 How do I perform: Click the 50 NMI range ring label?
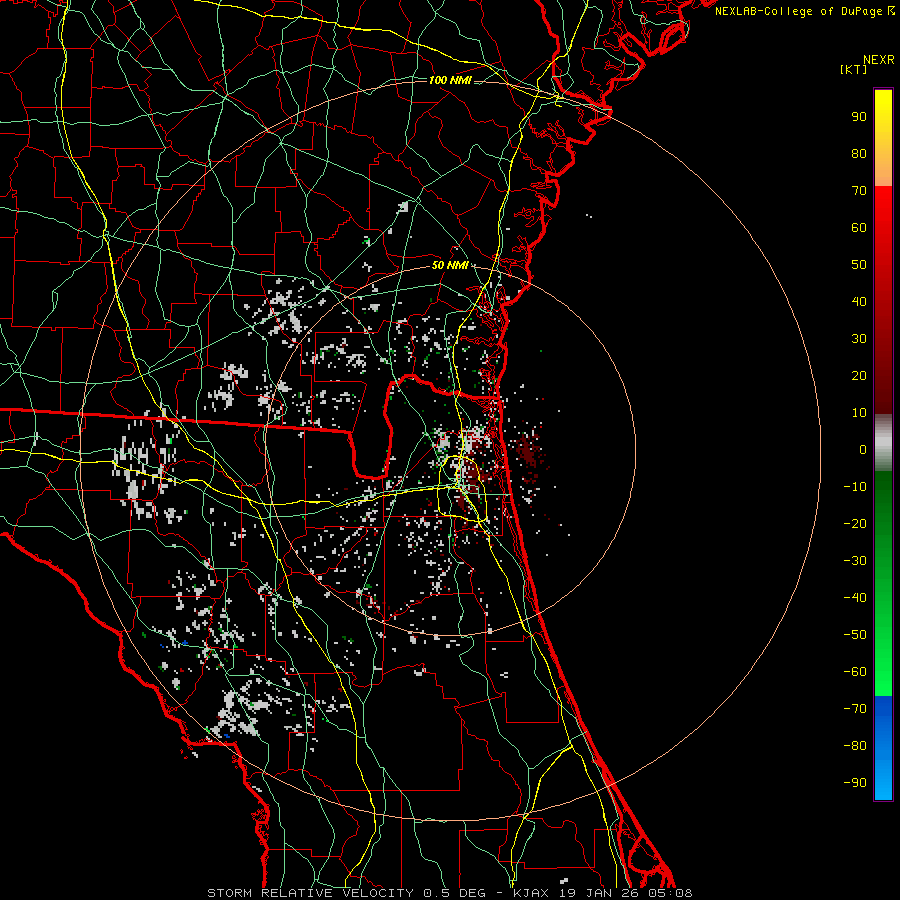point(450,265)
